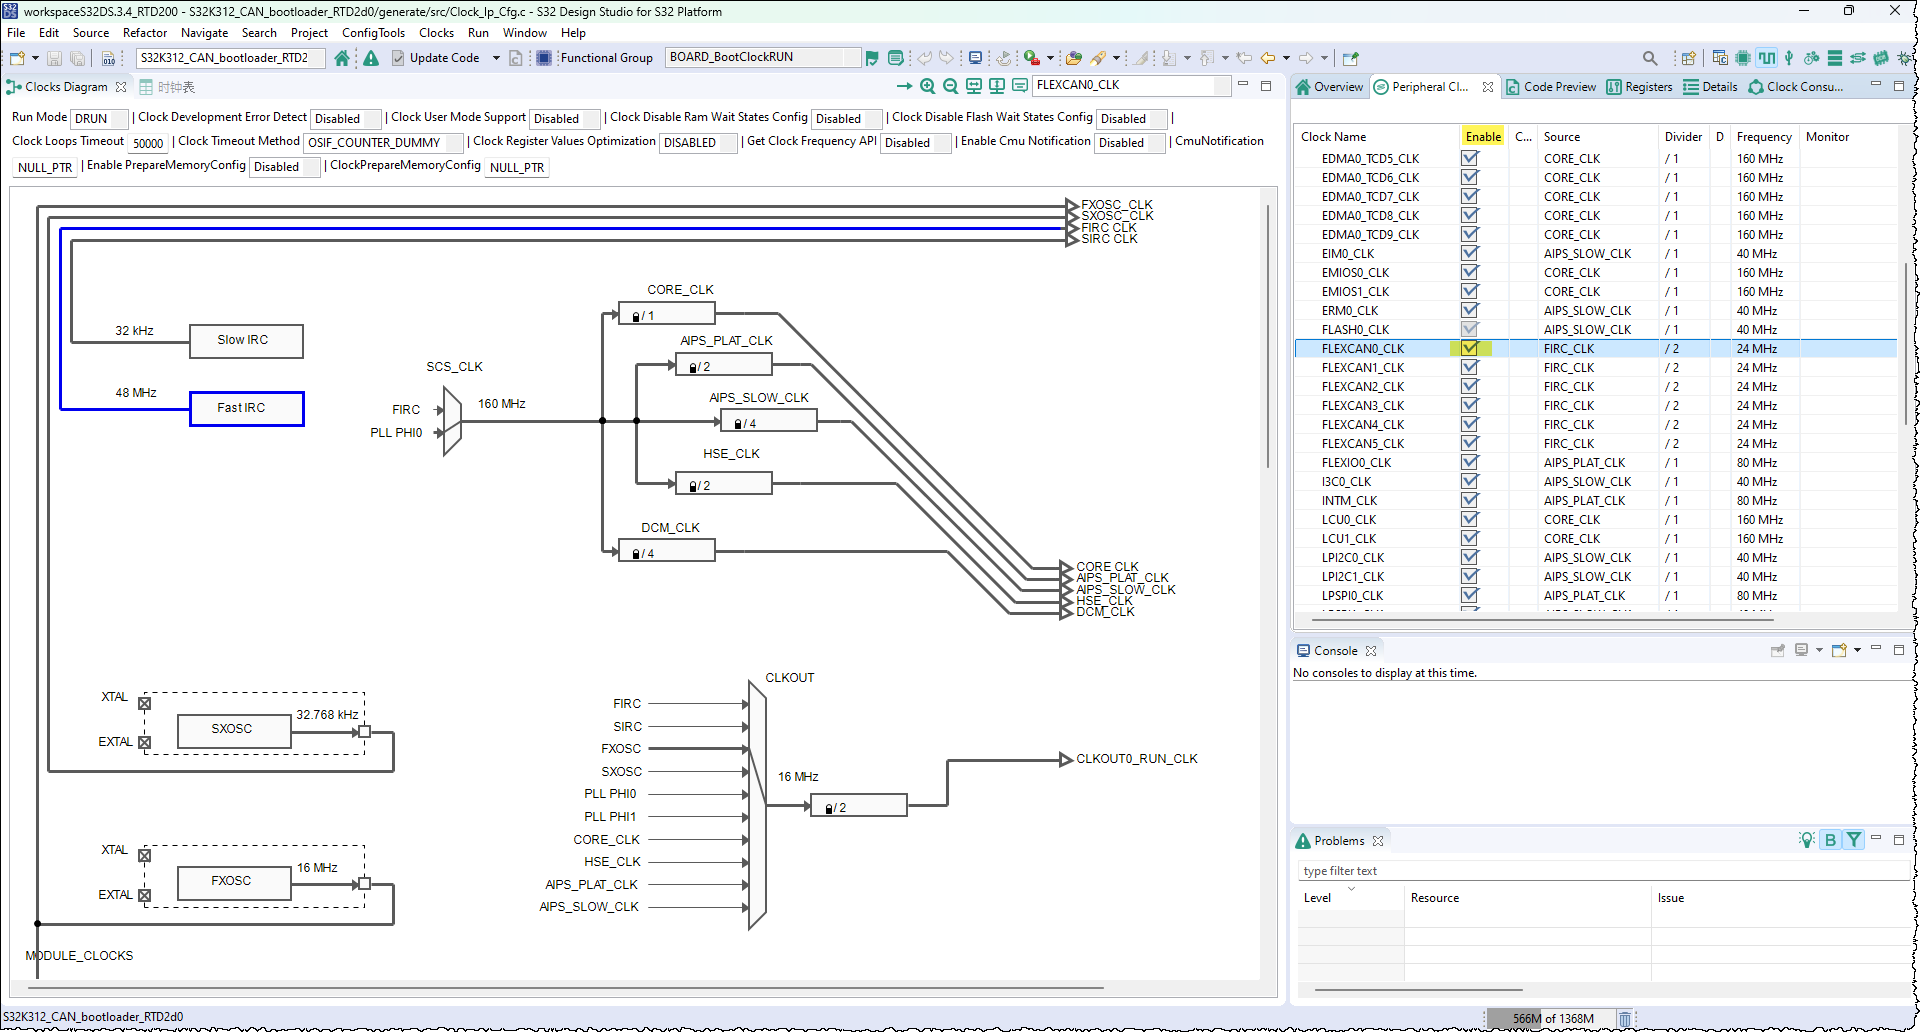
Task: Open the Run Mode DRUN dropdown
Action: pyautogui.click(x=99, y=118)
